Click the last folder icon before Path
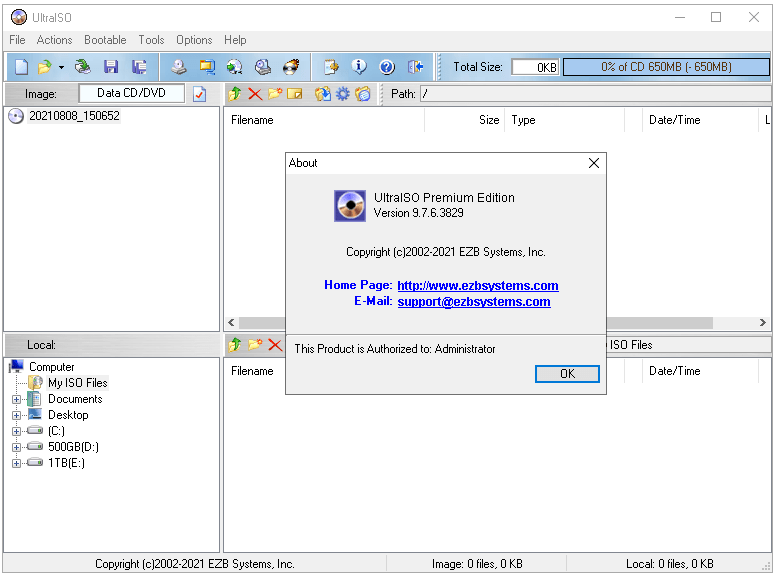The height and width of the screenshot is (574, 774). coord(363,94)
